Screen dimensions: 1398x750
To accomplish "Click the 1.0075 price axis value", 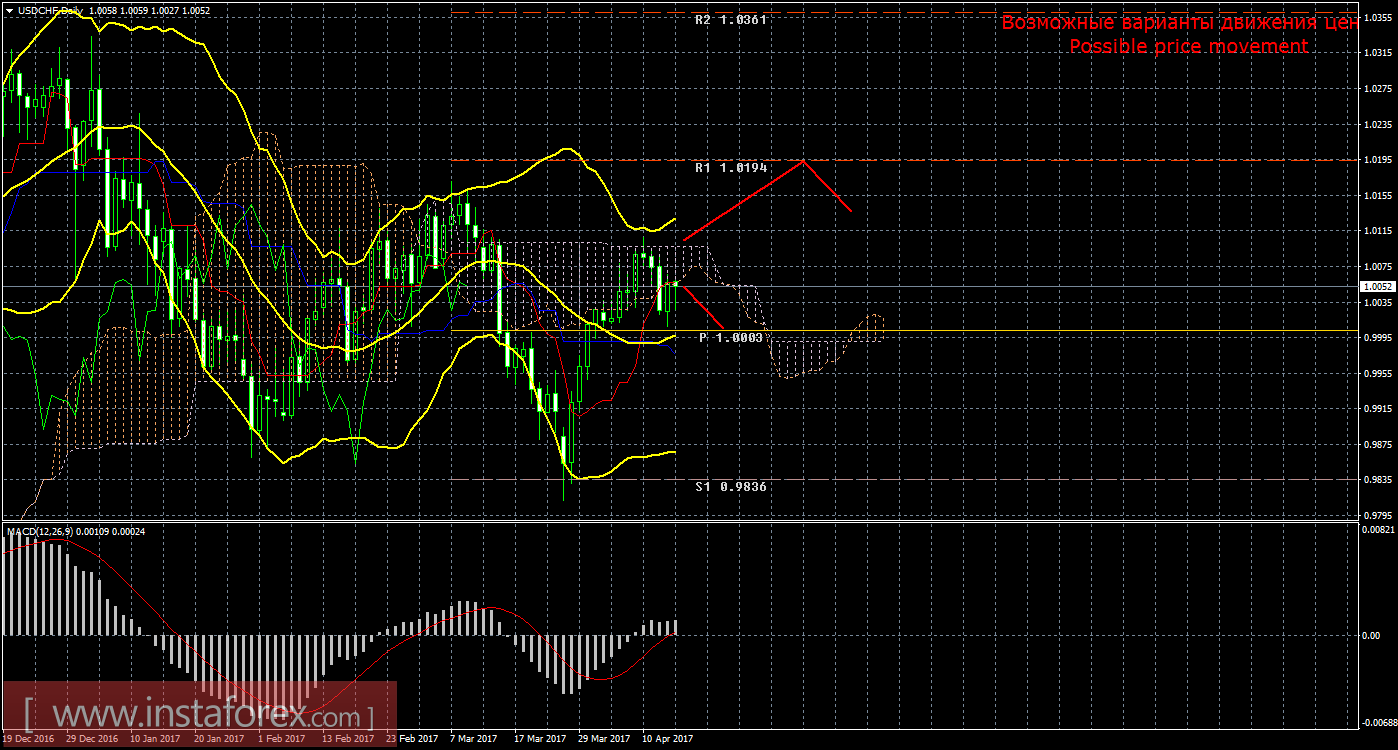I will point(1378,267).
